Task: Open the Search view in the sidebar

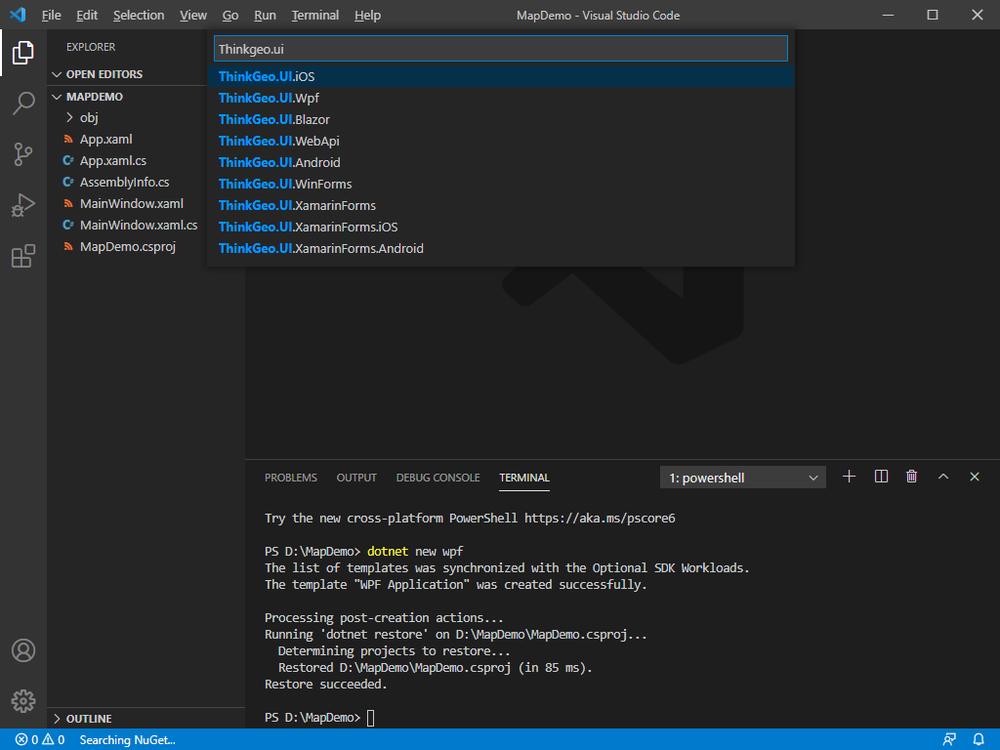Action: pyautogui.click(x=22, y=103)
